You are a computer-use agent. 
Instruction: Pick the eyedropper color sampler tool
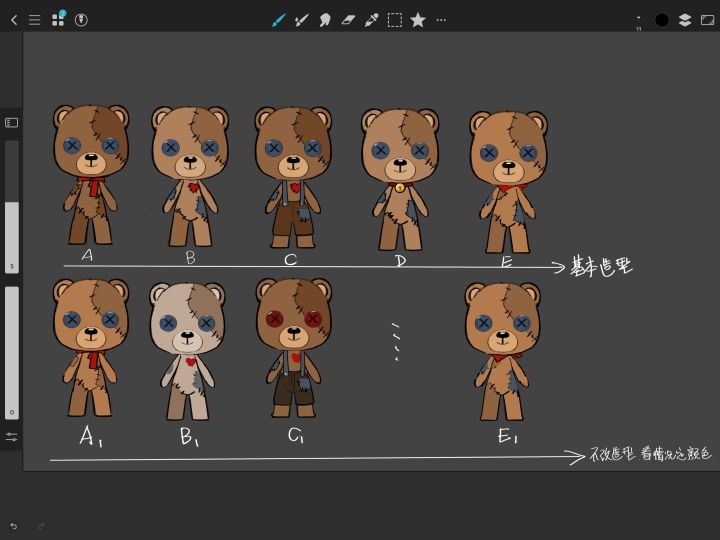click(371, 20)
